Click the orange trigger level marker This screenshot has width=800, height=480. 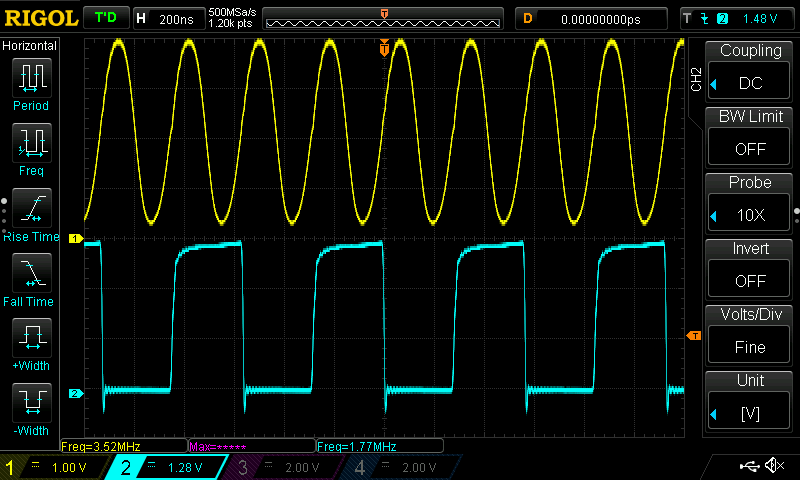coord(694,335)
